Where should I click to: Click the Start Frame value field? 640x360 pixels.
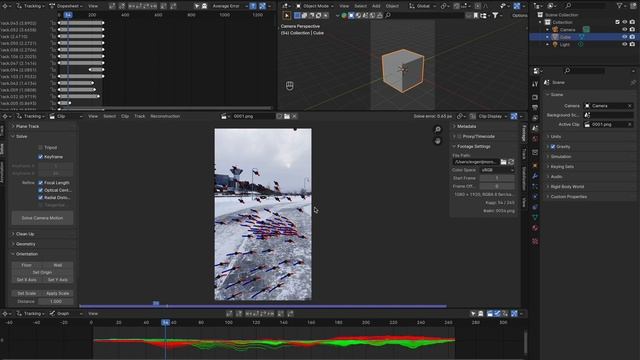[x=497, y=178]
